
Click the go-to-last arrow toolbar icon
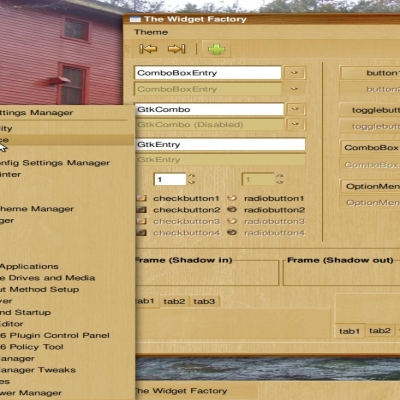[x=176, y=49]
